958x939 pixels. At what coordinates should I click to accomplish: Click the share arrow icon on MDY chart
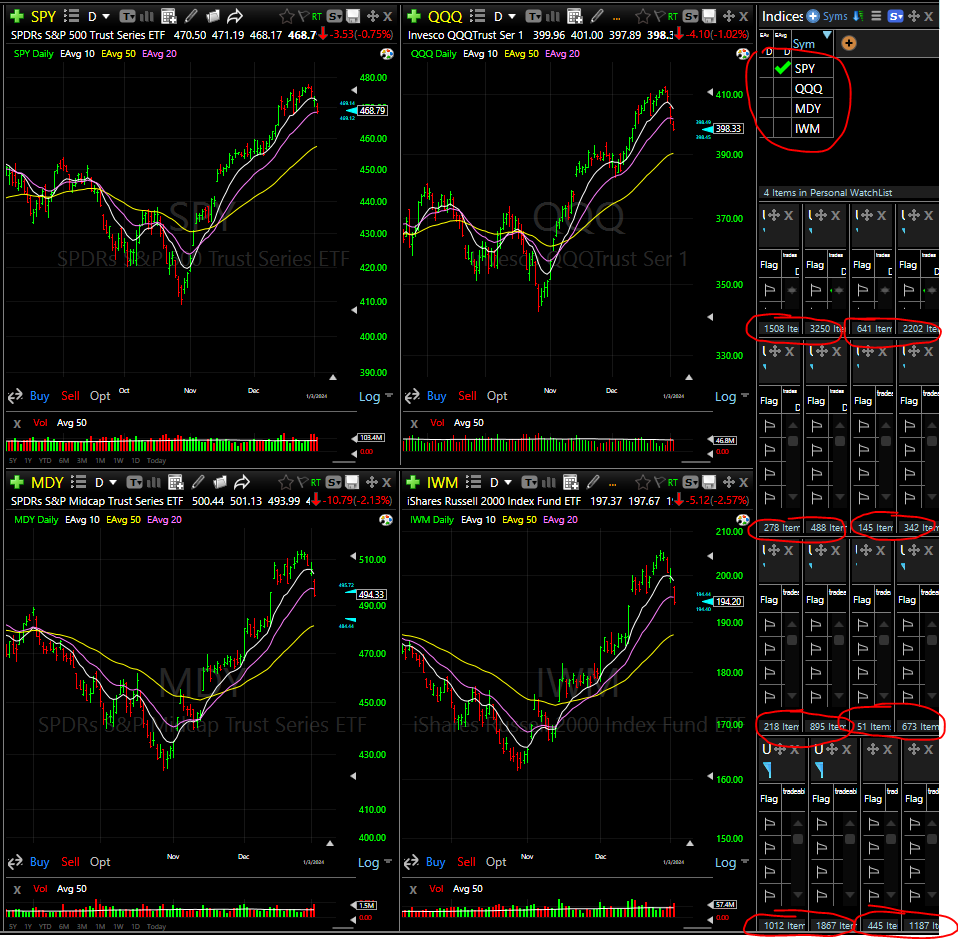242,482
